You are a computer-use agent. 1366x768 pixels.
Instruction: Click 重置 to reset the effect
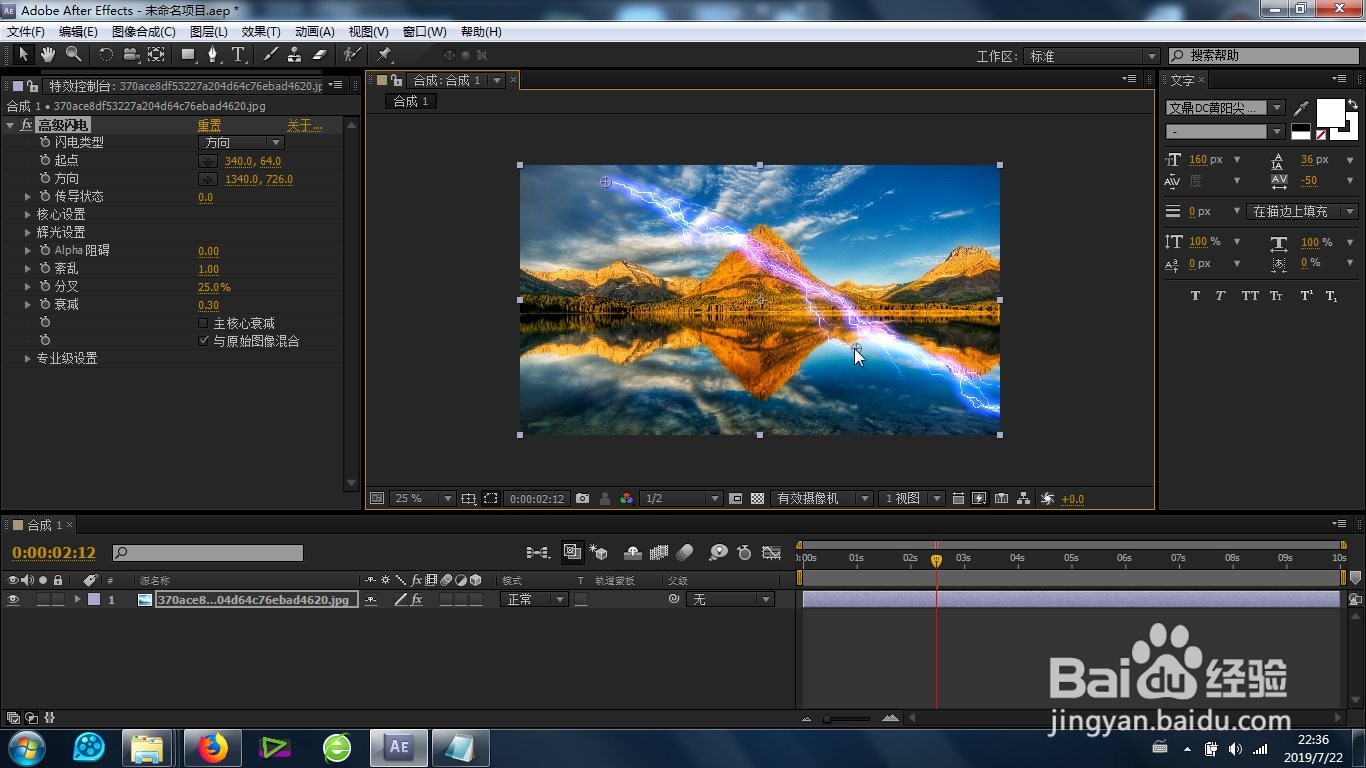click(209, 125)
